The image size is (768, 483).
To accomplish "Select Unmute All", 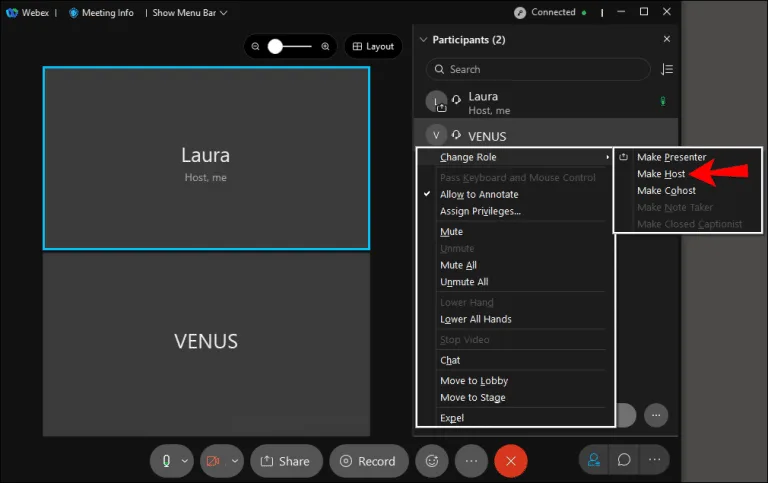I will 464,282.
